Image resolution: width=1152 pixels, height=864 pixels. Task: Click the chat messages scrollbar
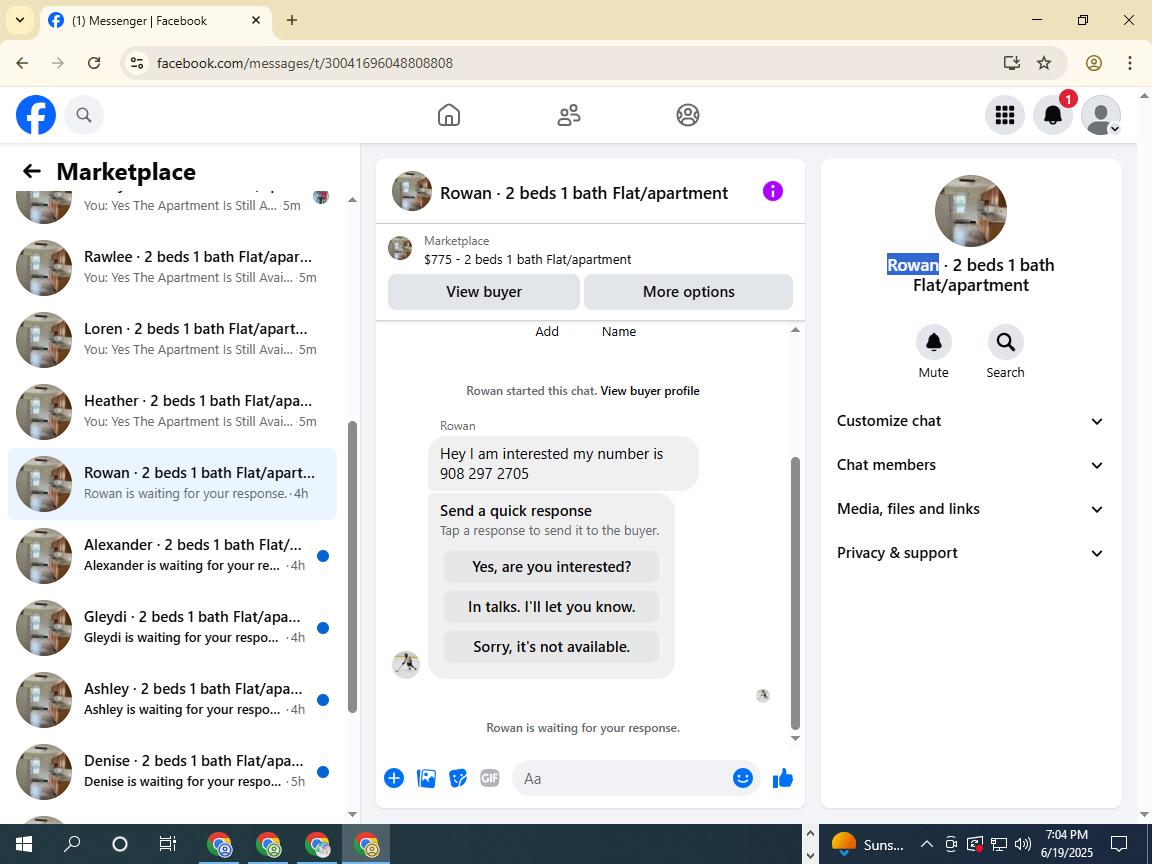click(x=795, y=592)
